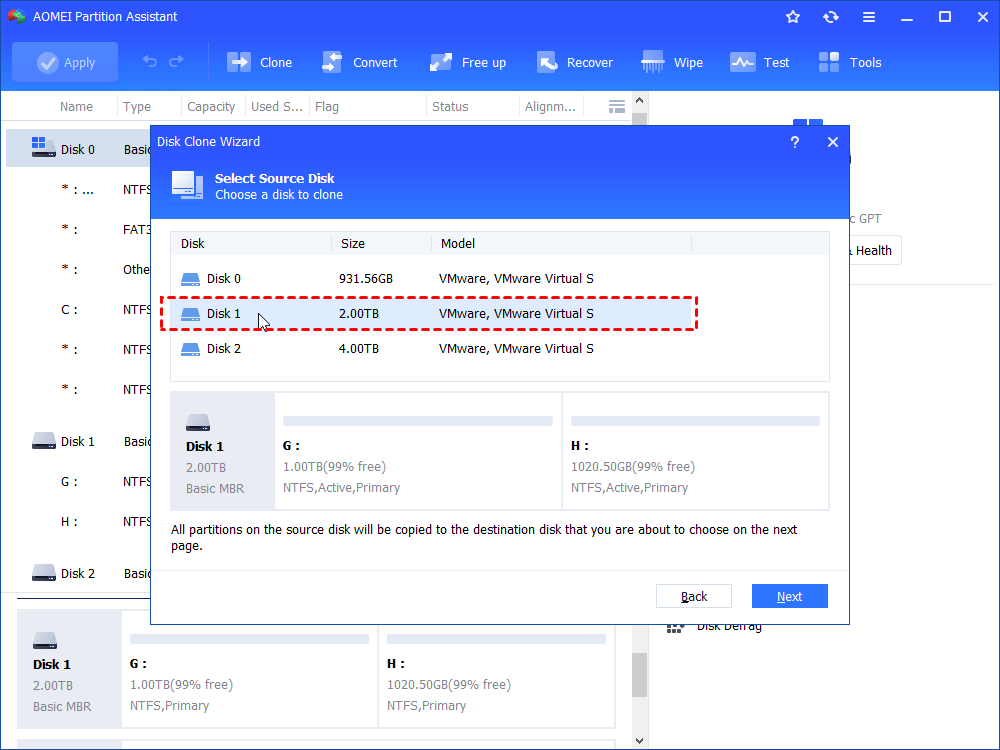Click the Next button in the wizard

[x=790, y=596]
